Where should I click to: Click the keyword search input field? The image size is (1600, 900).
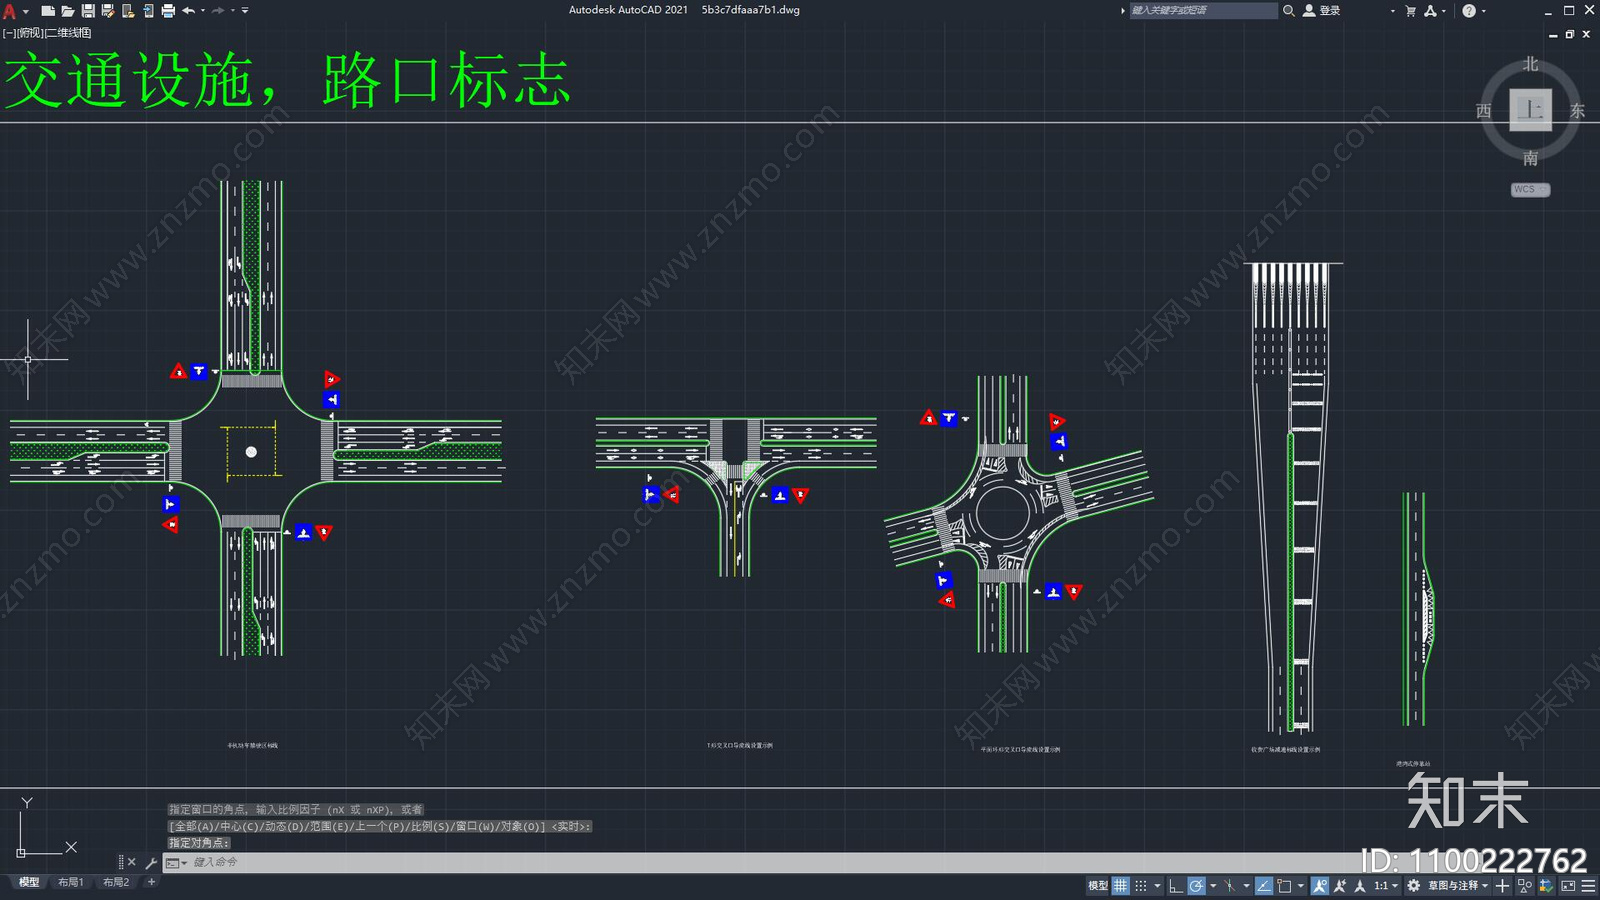click(1203, 10)
